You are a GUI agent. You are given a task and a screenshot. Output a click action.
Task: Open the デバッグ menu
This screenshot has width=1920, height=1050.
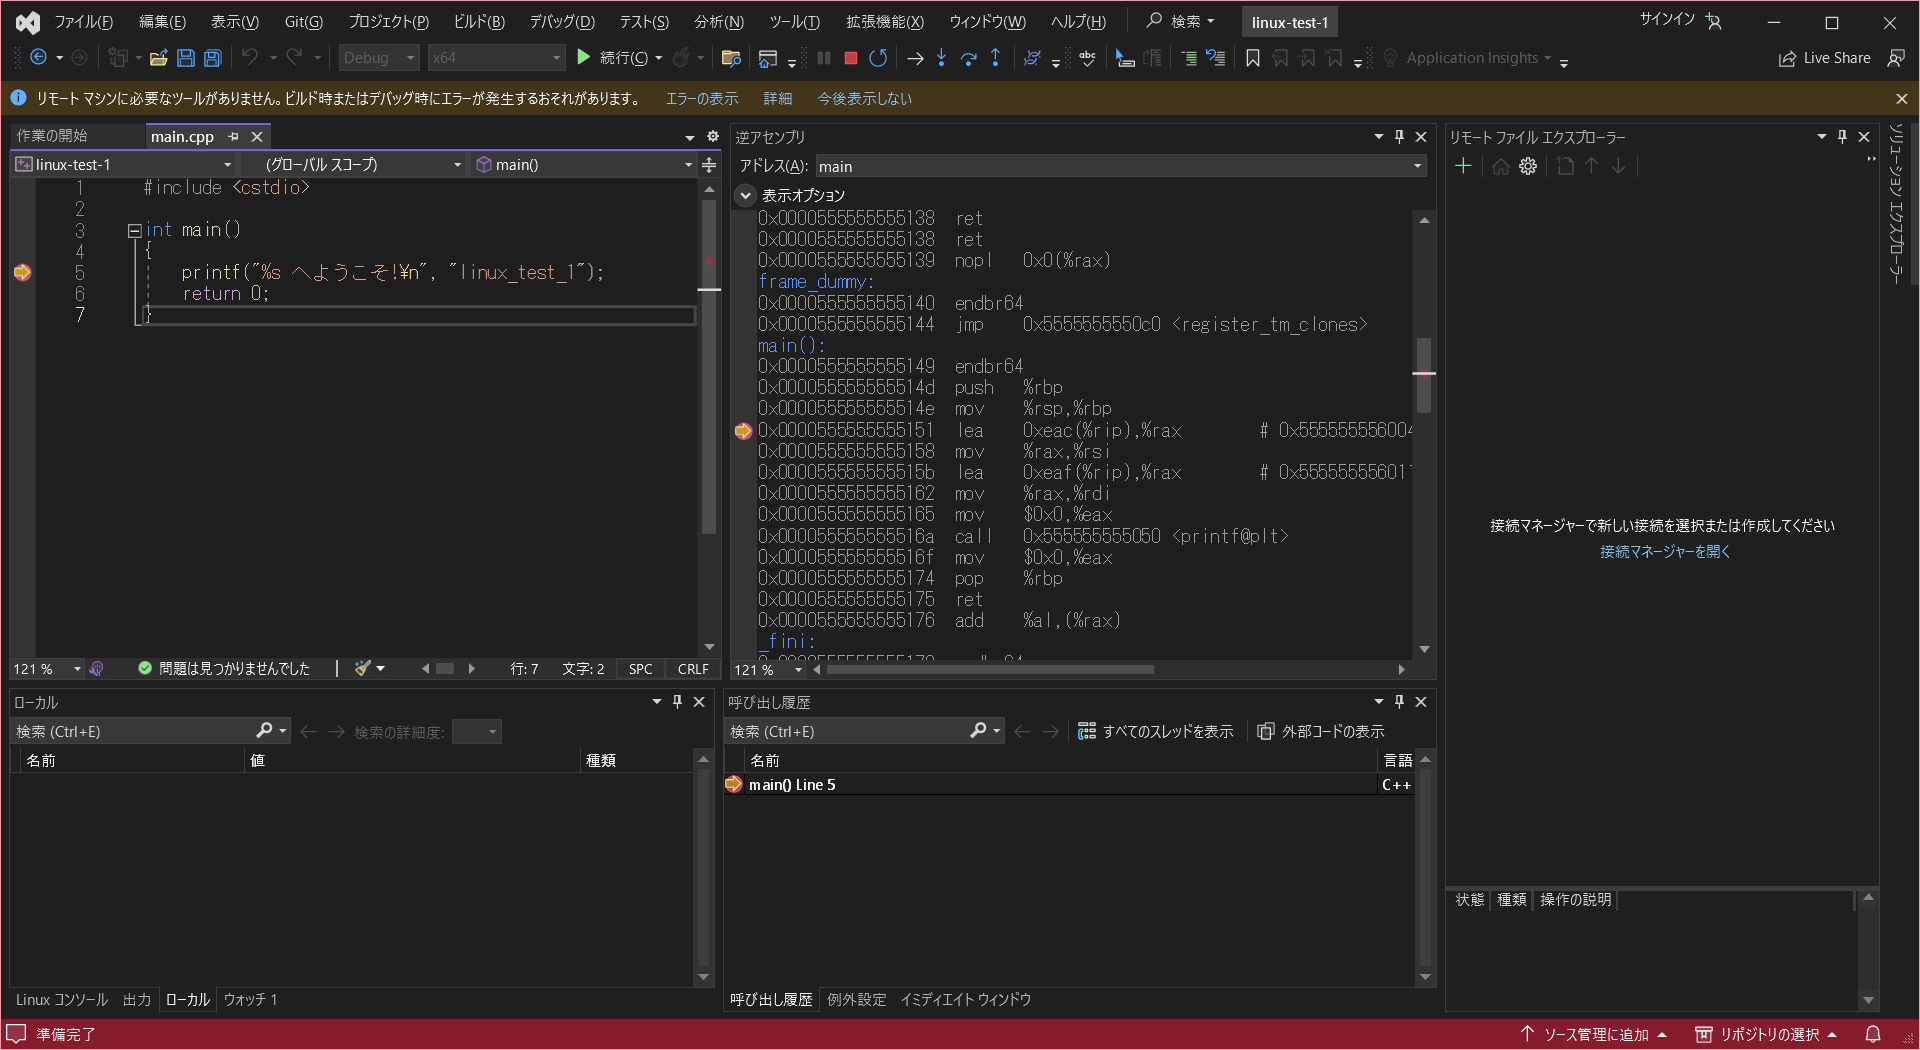561,21
